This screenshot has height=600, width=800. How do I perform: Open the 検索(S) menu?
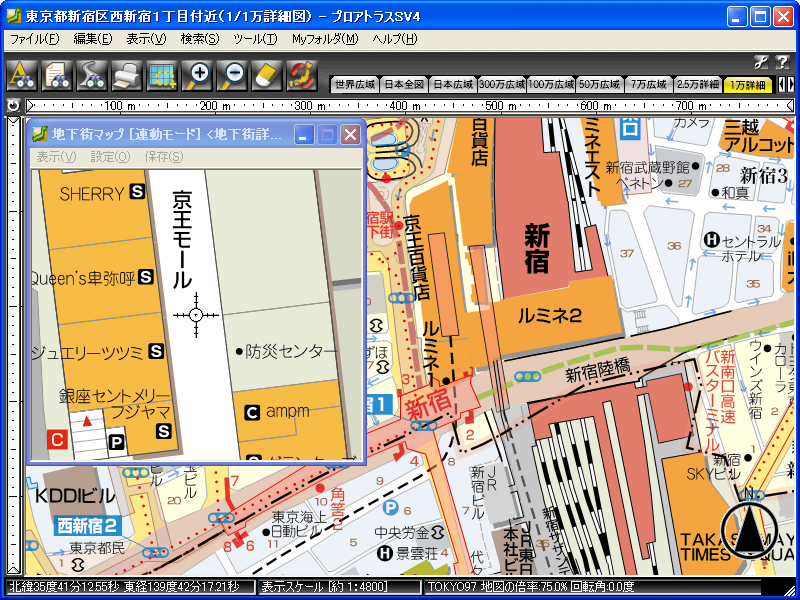[x=199, y=39]
